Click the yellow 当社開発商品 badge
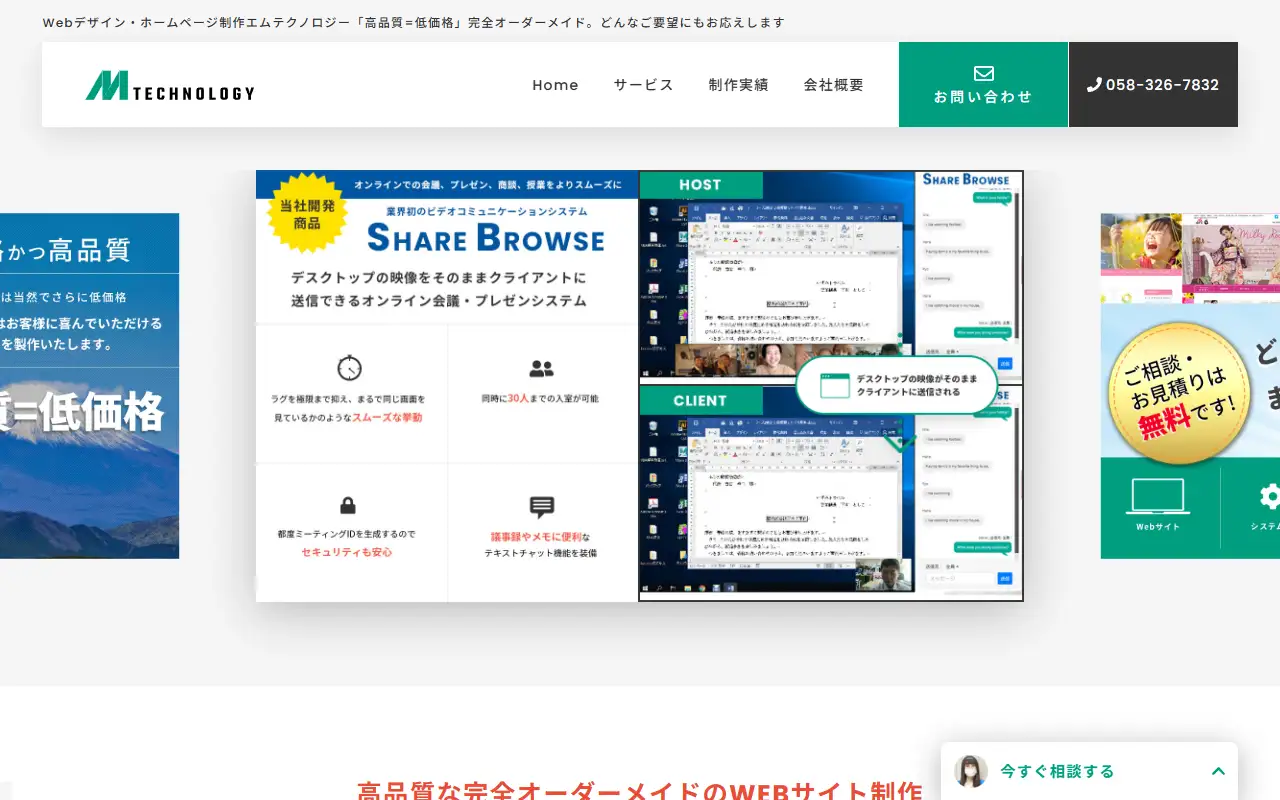 307,213
